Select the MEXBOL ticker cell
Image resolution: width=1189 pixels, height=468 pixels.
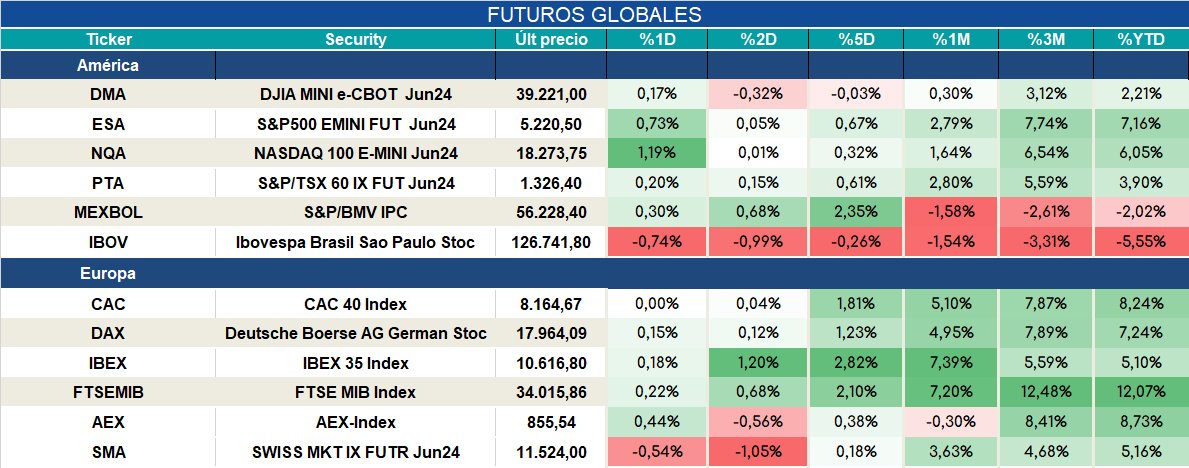[x=108, y=213]
